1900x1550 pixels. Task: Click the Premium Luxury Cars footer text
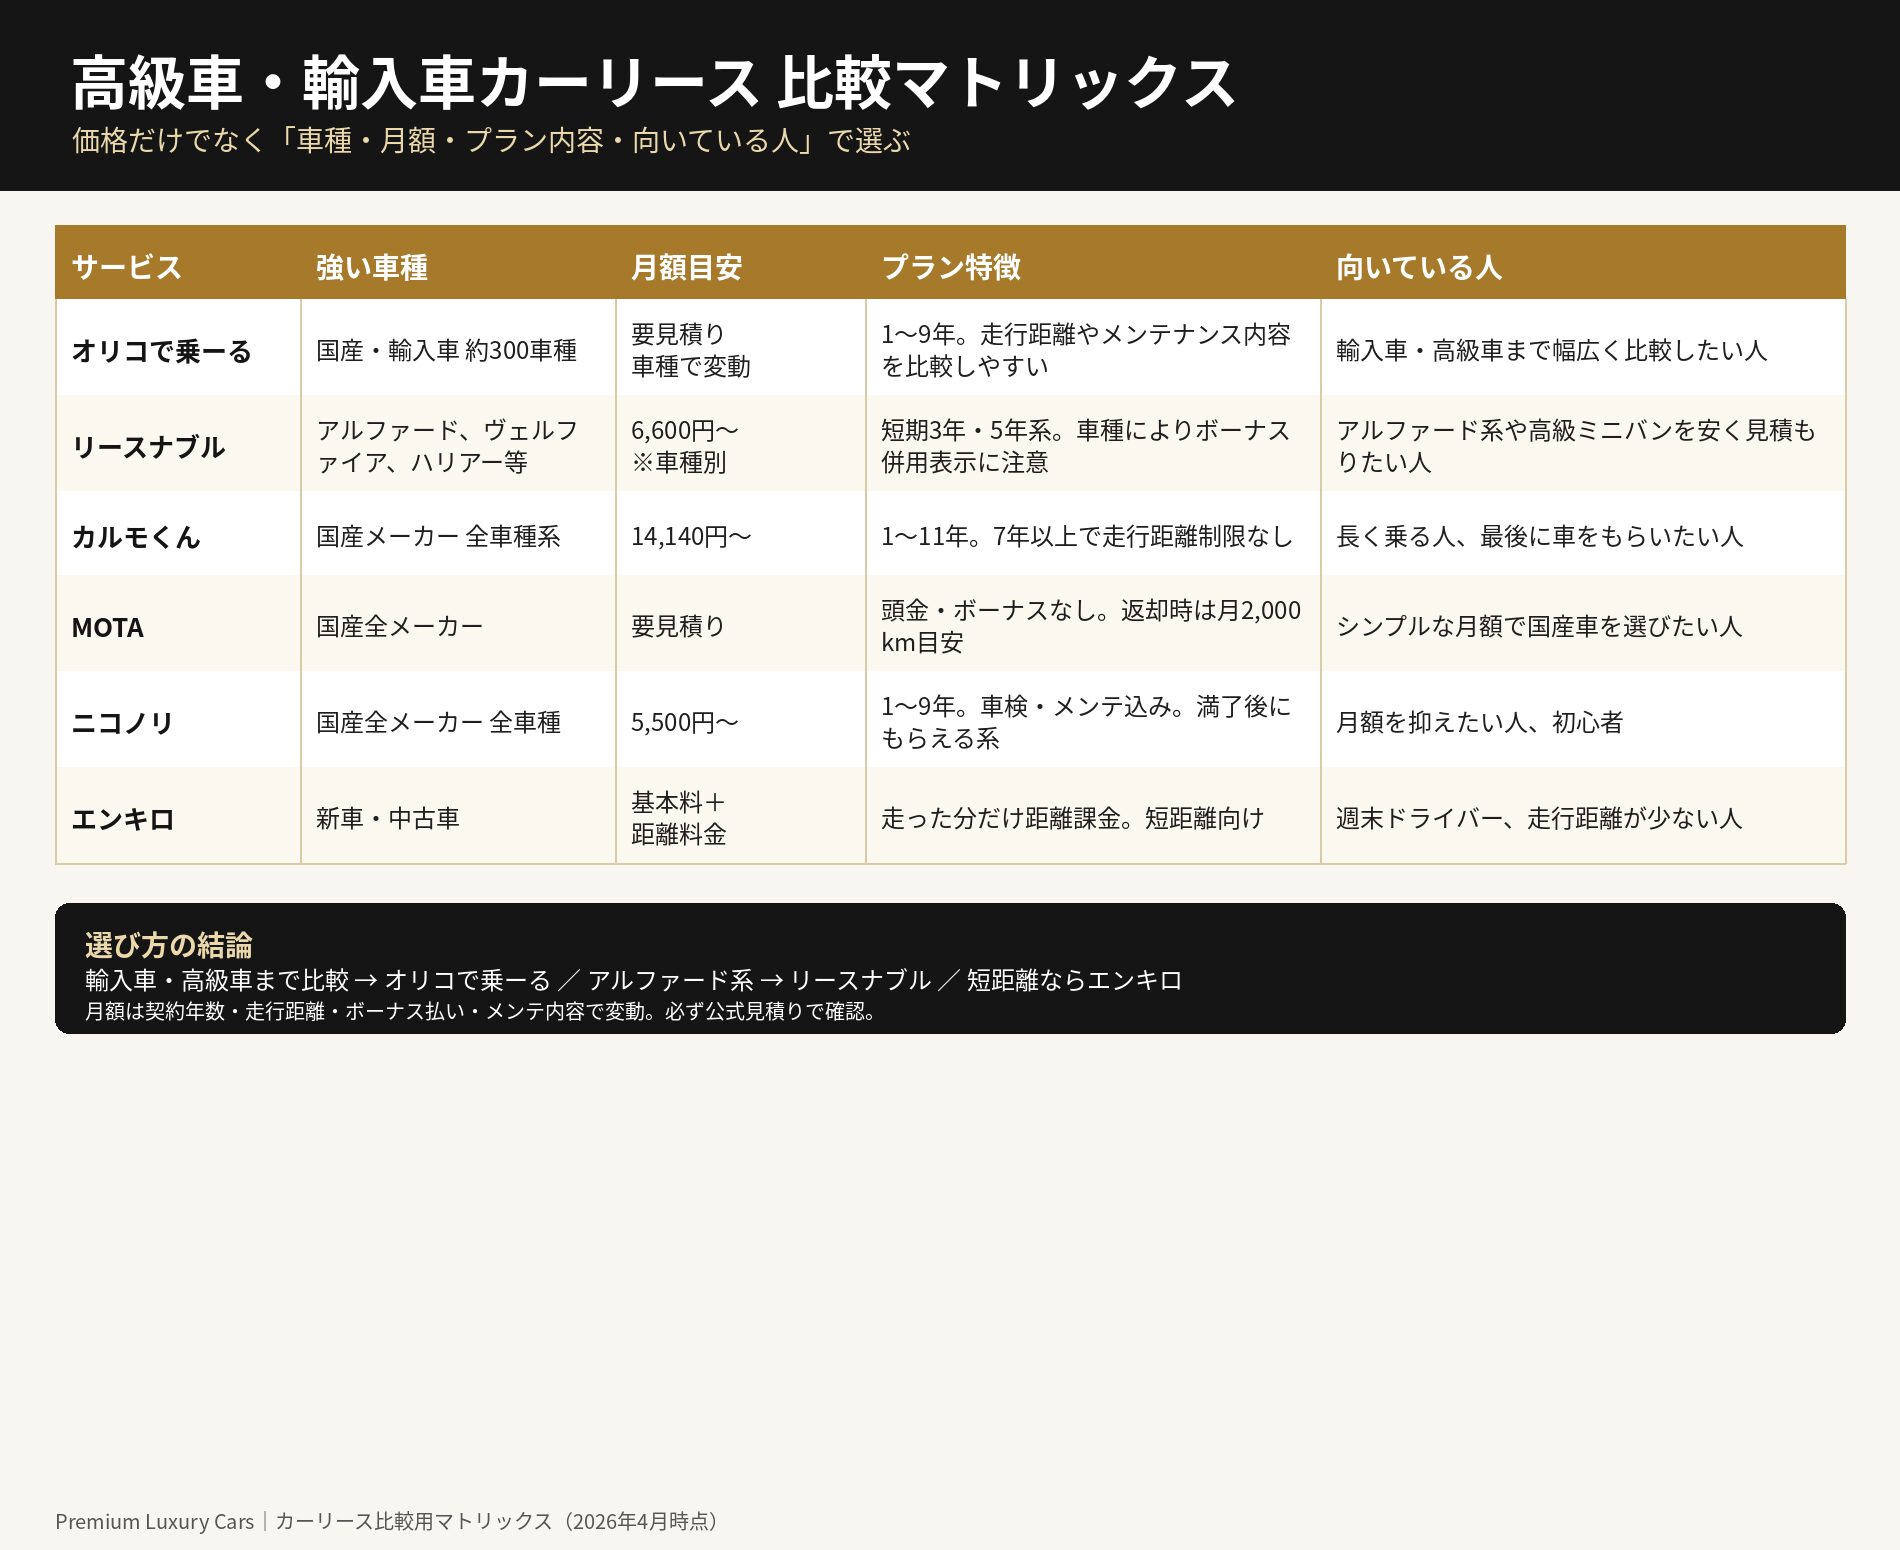(155, 1521)
